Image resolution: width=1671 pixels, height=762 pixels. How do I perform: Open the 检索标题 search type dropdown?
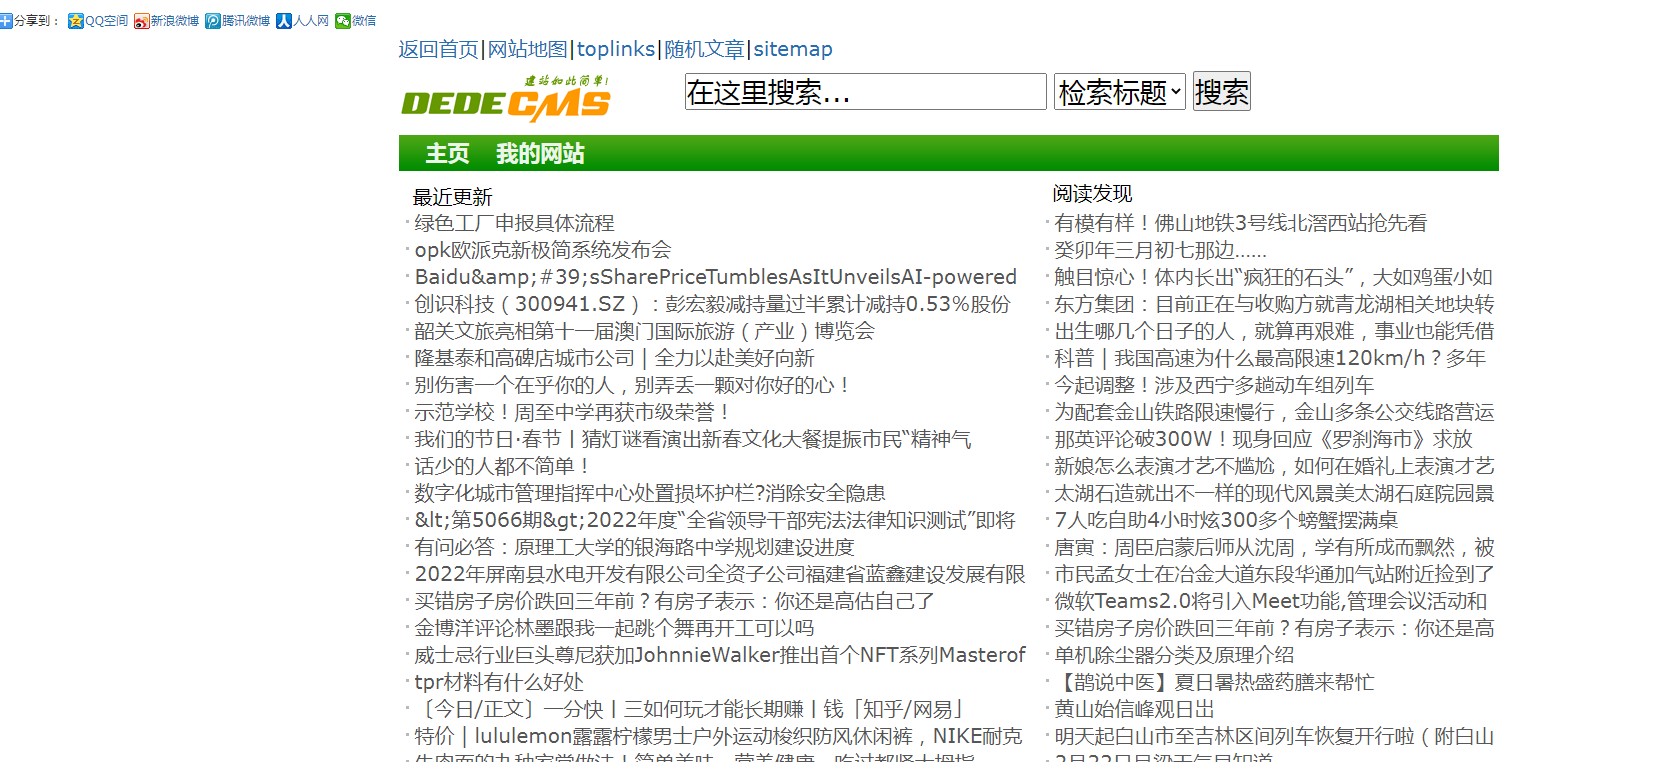pos(1119,92)
